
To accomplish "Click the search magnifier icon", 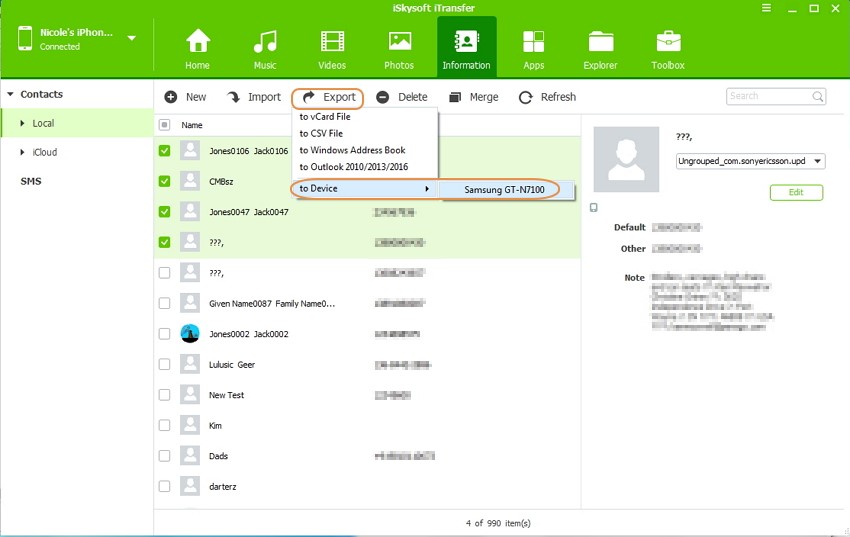I will point(817,96).
